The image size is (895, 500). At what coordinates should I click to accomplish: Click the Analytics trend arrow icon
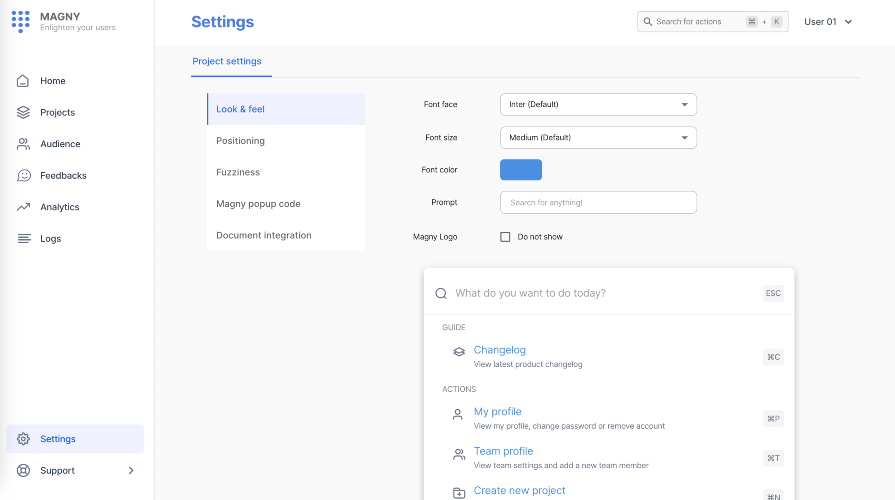pos(23,207)
